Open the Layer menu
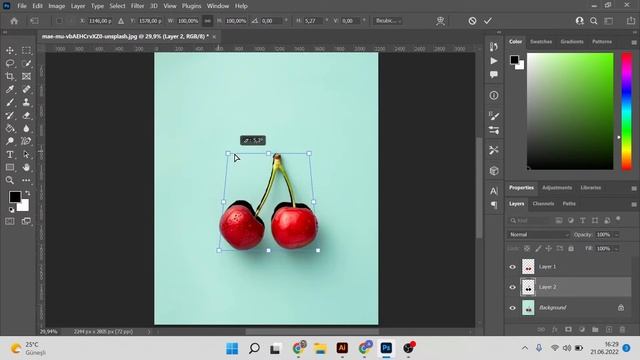This screenshot has height=360, width=640. click(78, 6)
